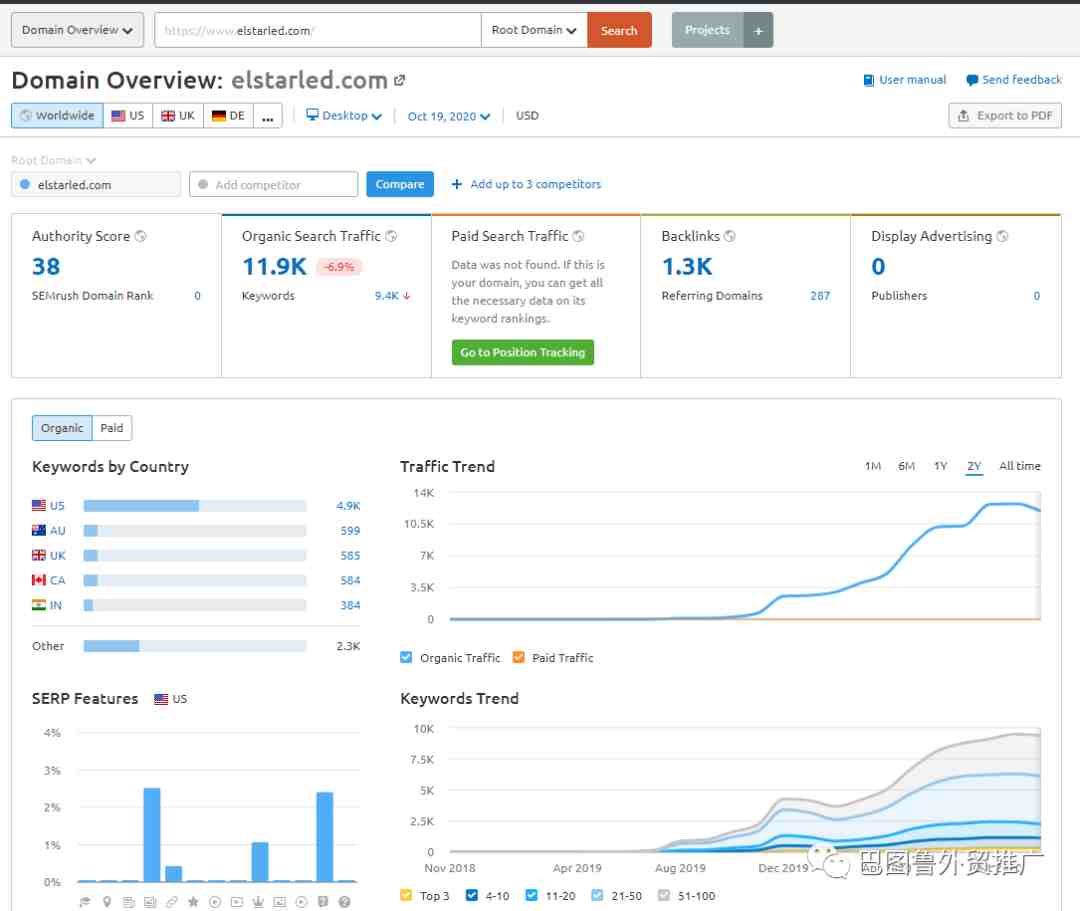Select the 1M traffic trend range
1080x911 pixels.
pyautogui.click(x=873, y=465)
